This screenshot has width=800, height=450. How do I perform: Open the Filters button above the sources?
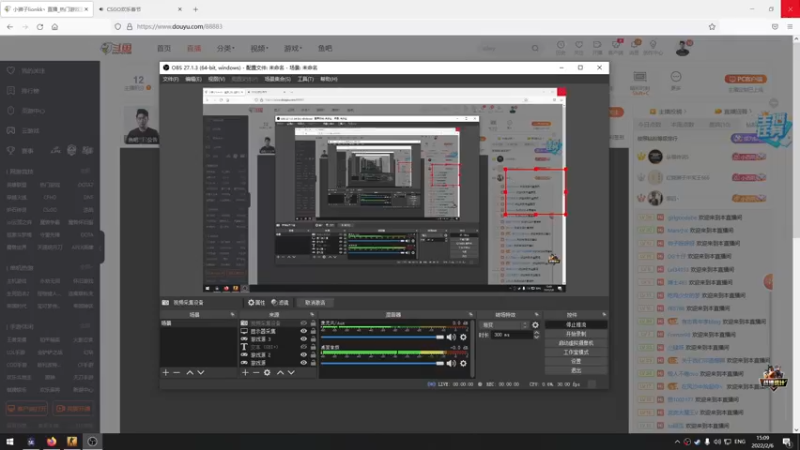click(x=280, y=303)
